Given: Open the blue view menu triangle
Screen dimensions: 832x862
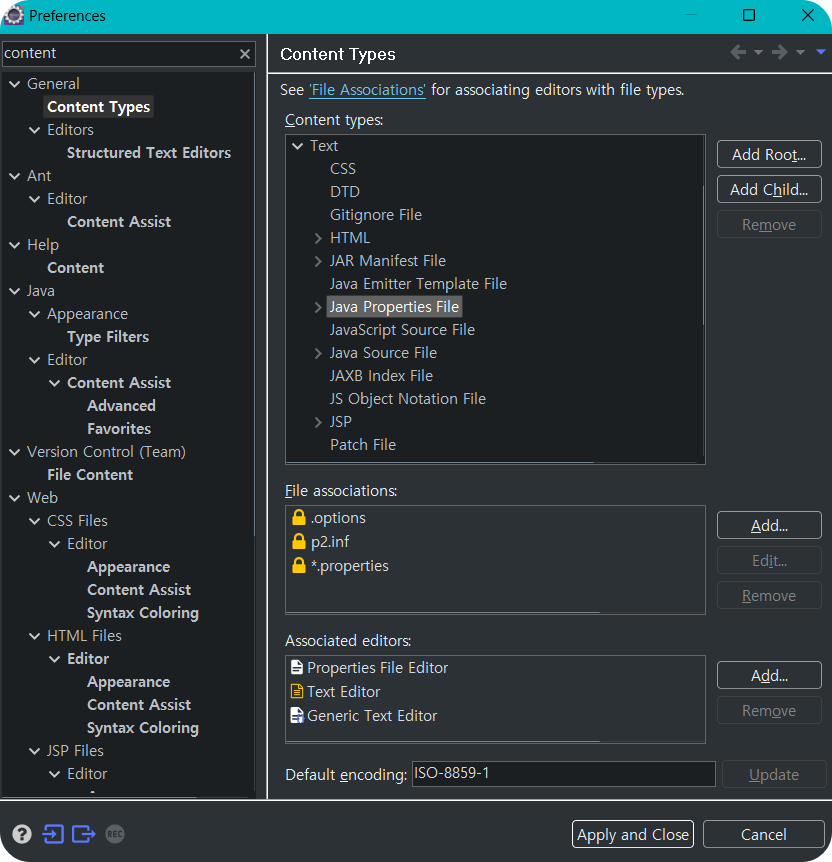Looking at the screenshot, I should (x=820, y=52).
